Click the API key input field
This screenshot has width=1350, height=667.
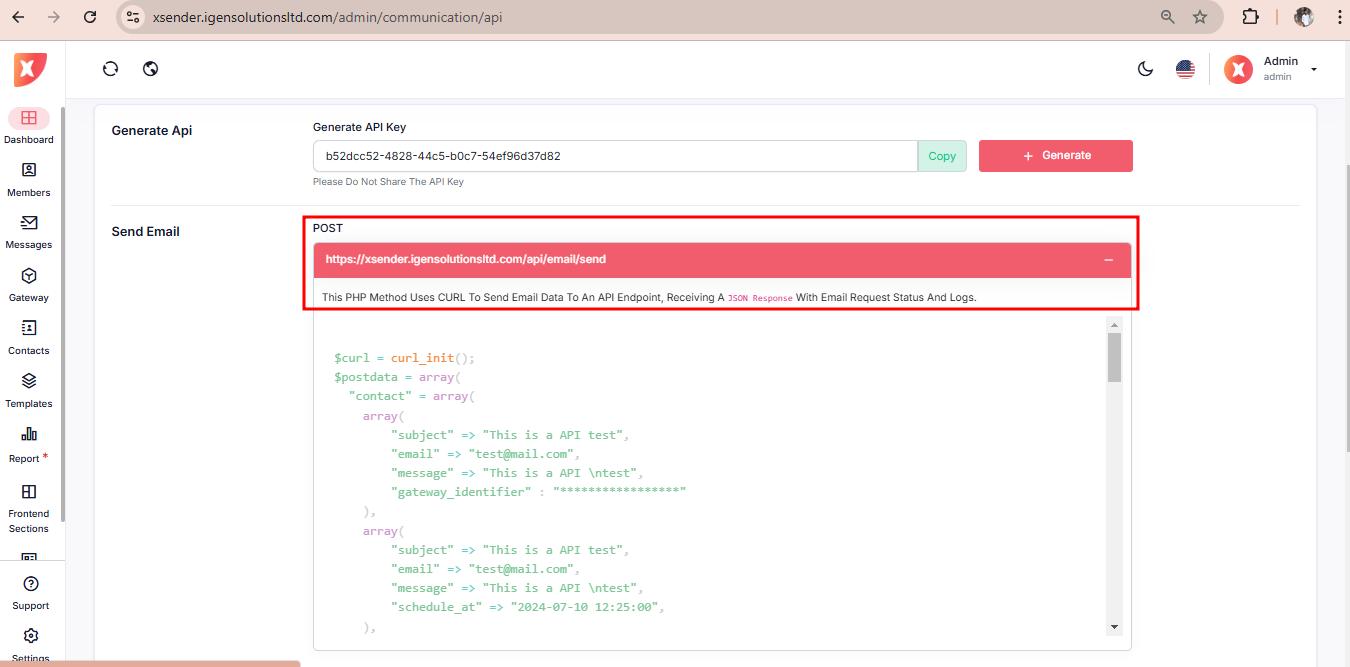(x=614, y=156)
